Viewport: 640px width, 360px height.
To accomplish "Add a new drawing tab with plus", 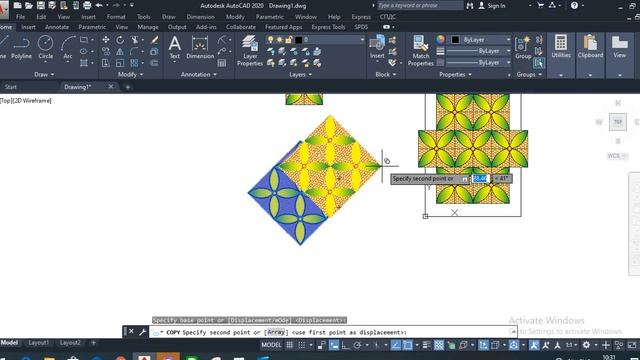I will (x=127, y=87).
